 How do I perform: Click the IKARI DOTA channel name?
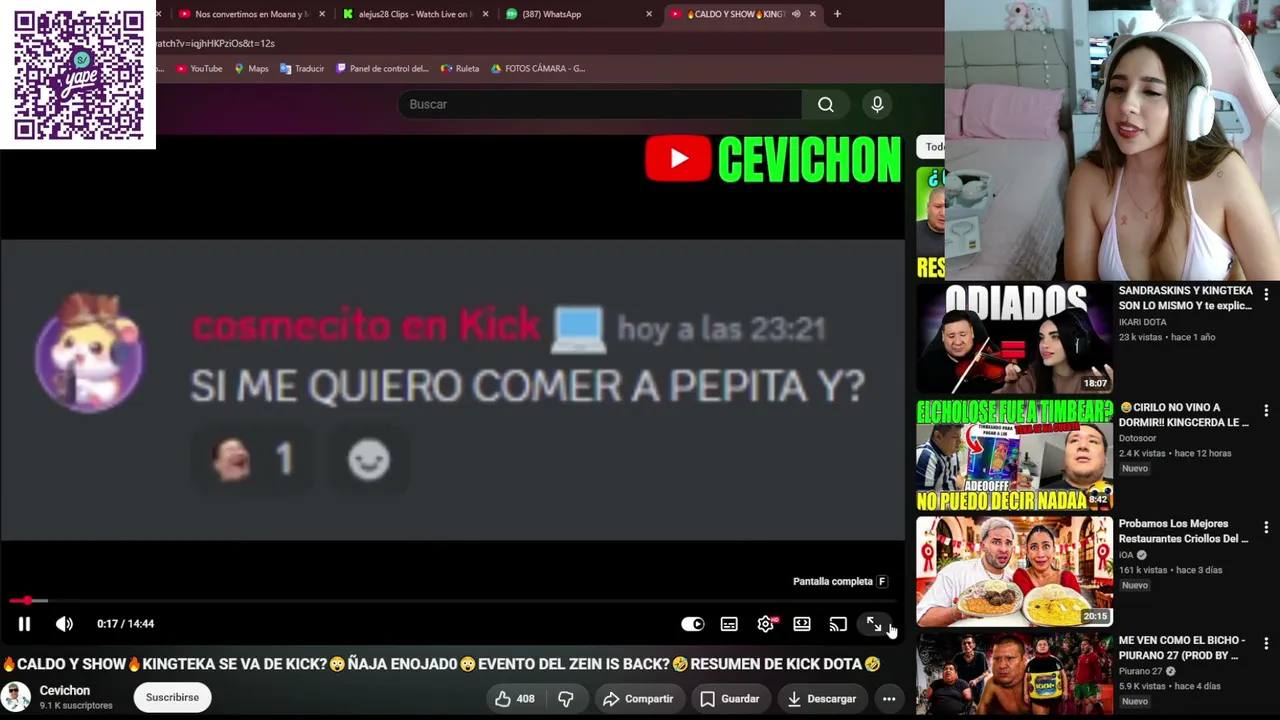pyautogui.click(x=1142, y=322)
